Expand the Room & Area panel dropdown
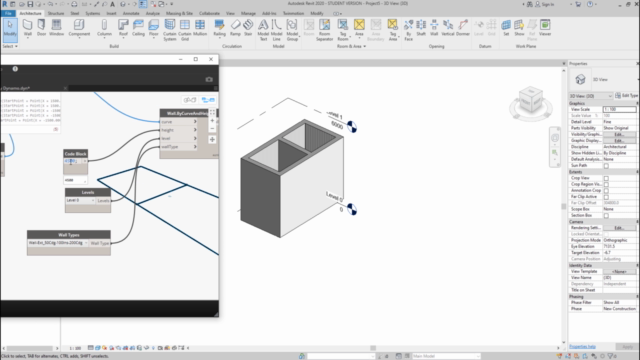 coord(351,47)
